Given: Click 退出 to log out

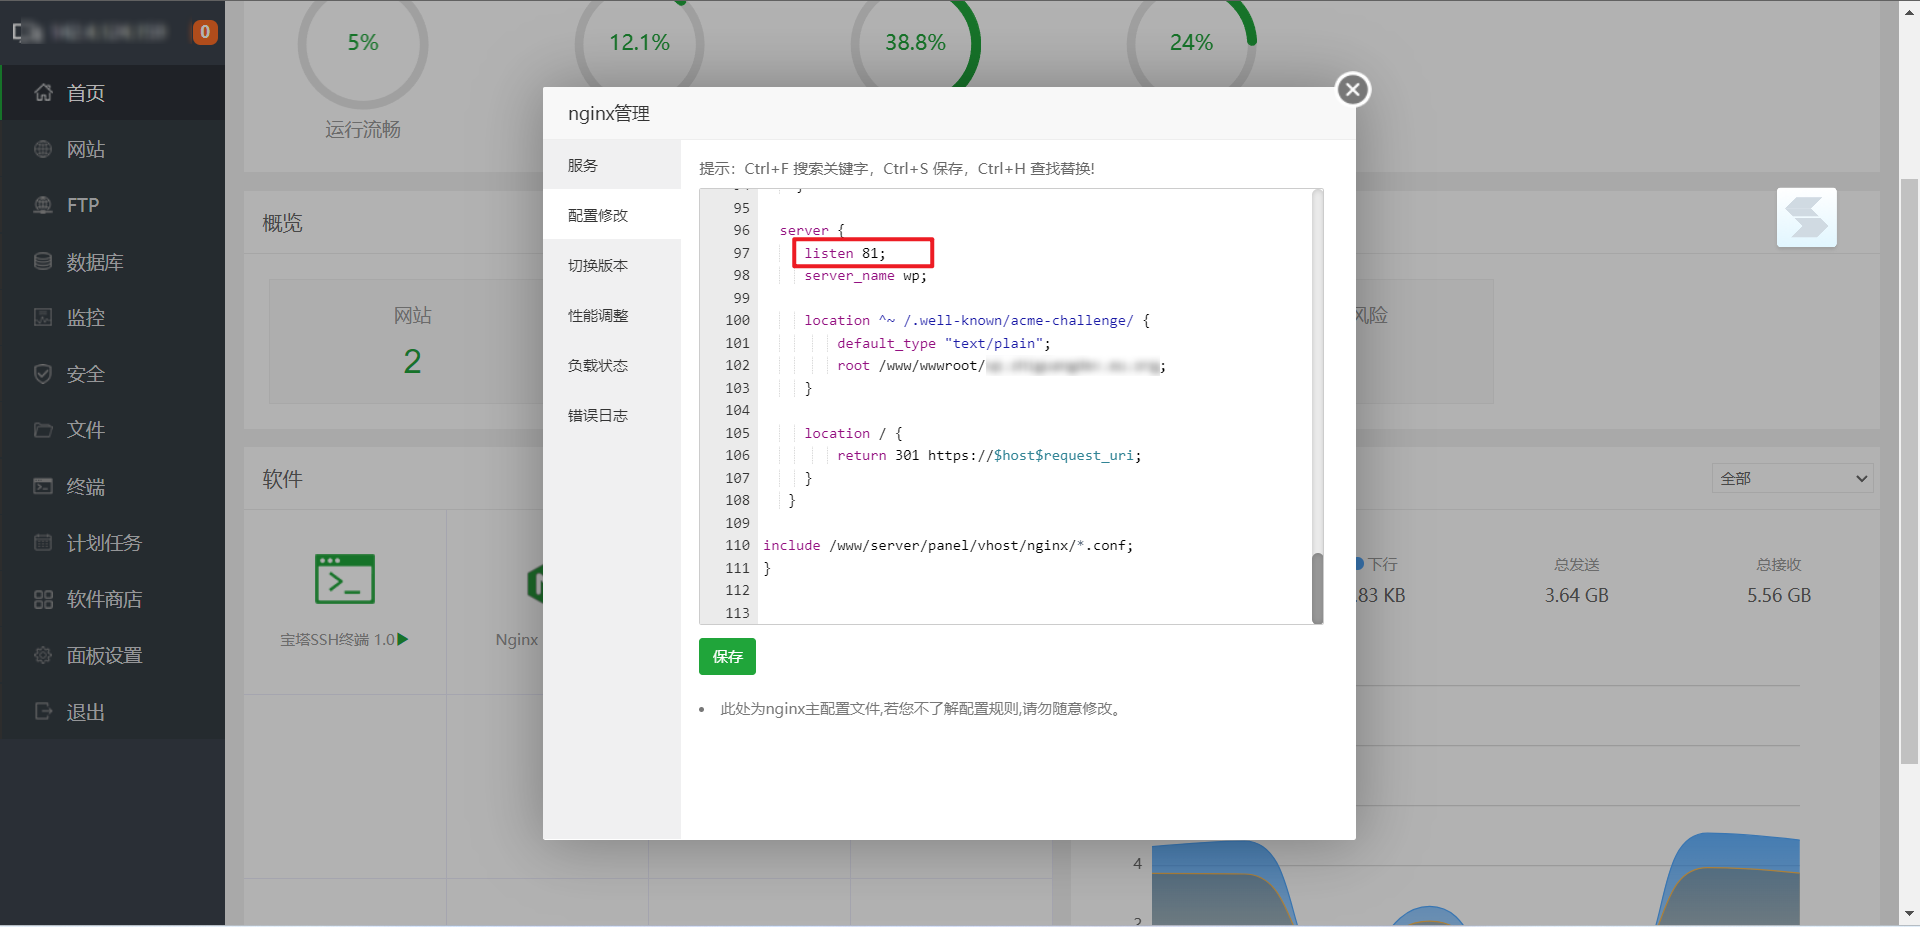Looking at the screenshot, I should tap(112, 711).
